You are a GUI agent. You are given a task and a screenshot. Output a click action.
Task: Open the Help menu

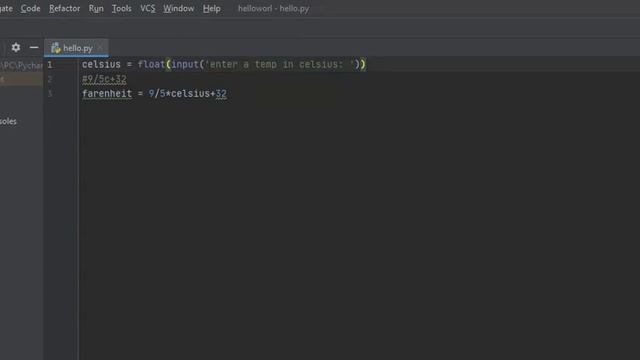click(211, 8)
